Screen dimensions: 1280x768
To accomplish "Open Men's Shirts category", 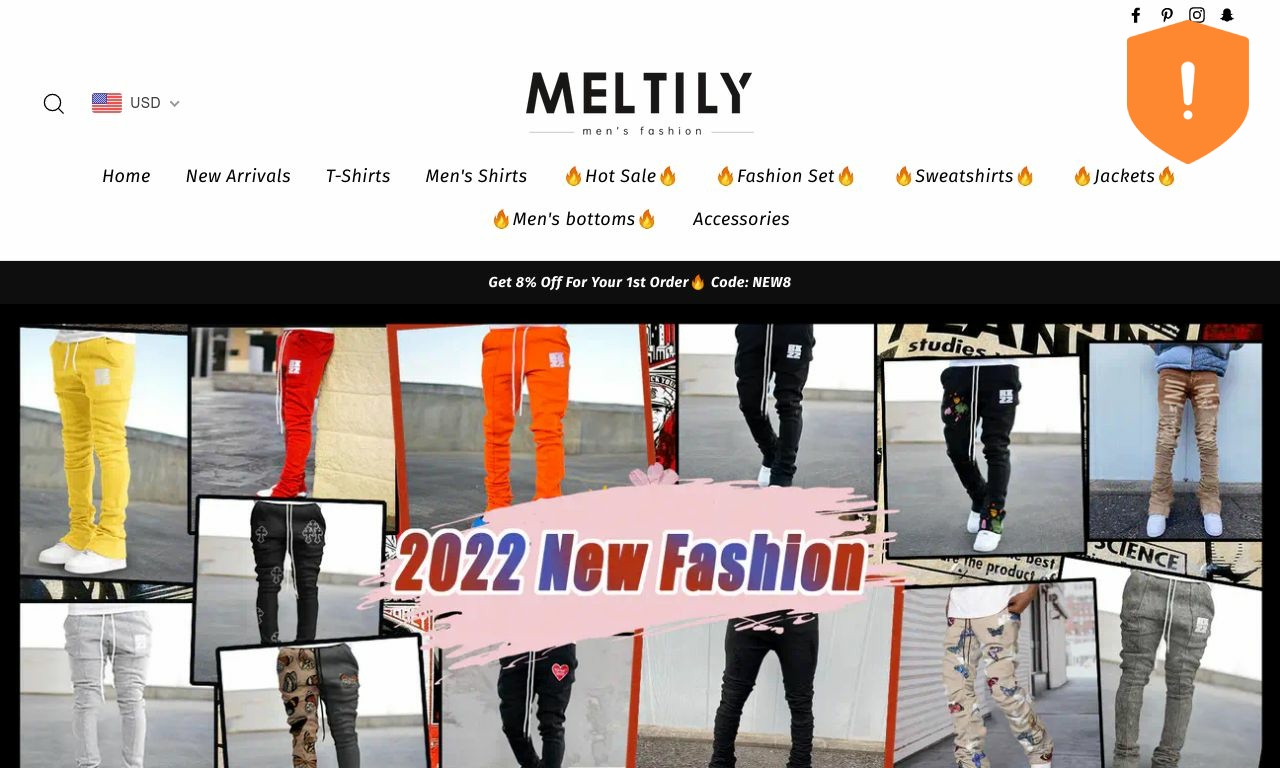I will [x=476, y=176].
